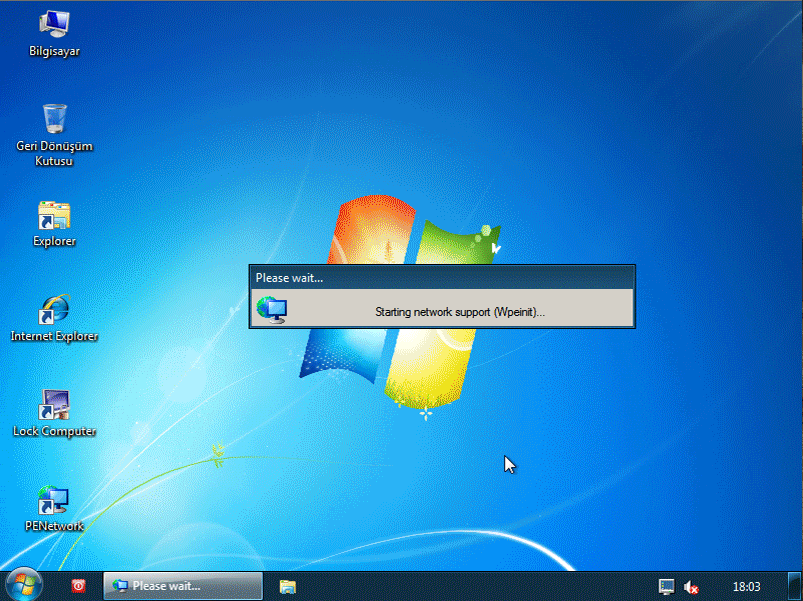
Task: Open the Windows Start orb
Action: 23,585
